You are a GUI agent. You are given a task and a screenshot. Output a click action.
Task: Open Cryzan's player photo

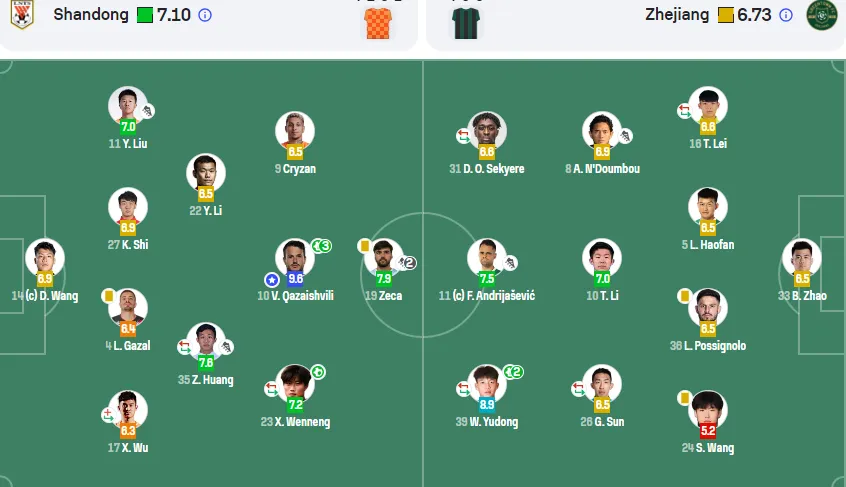[x=295, y=131]
